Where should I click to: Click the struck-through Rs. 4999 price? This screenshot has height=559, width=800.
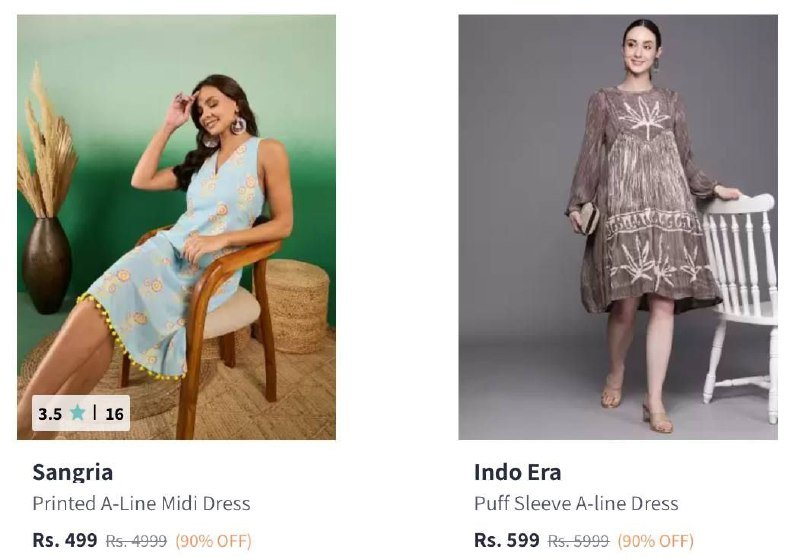pos(136,541)
